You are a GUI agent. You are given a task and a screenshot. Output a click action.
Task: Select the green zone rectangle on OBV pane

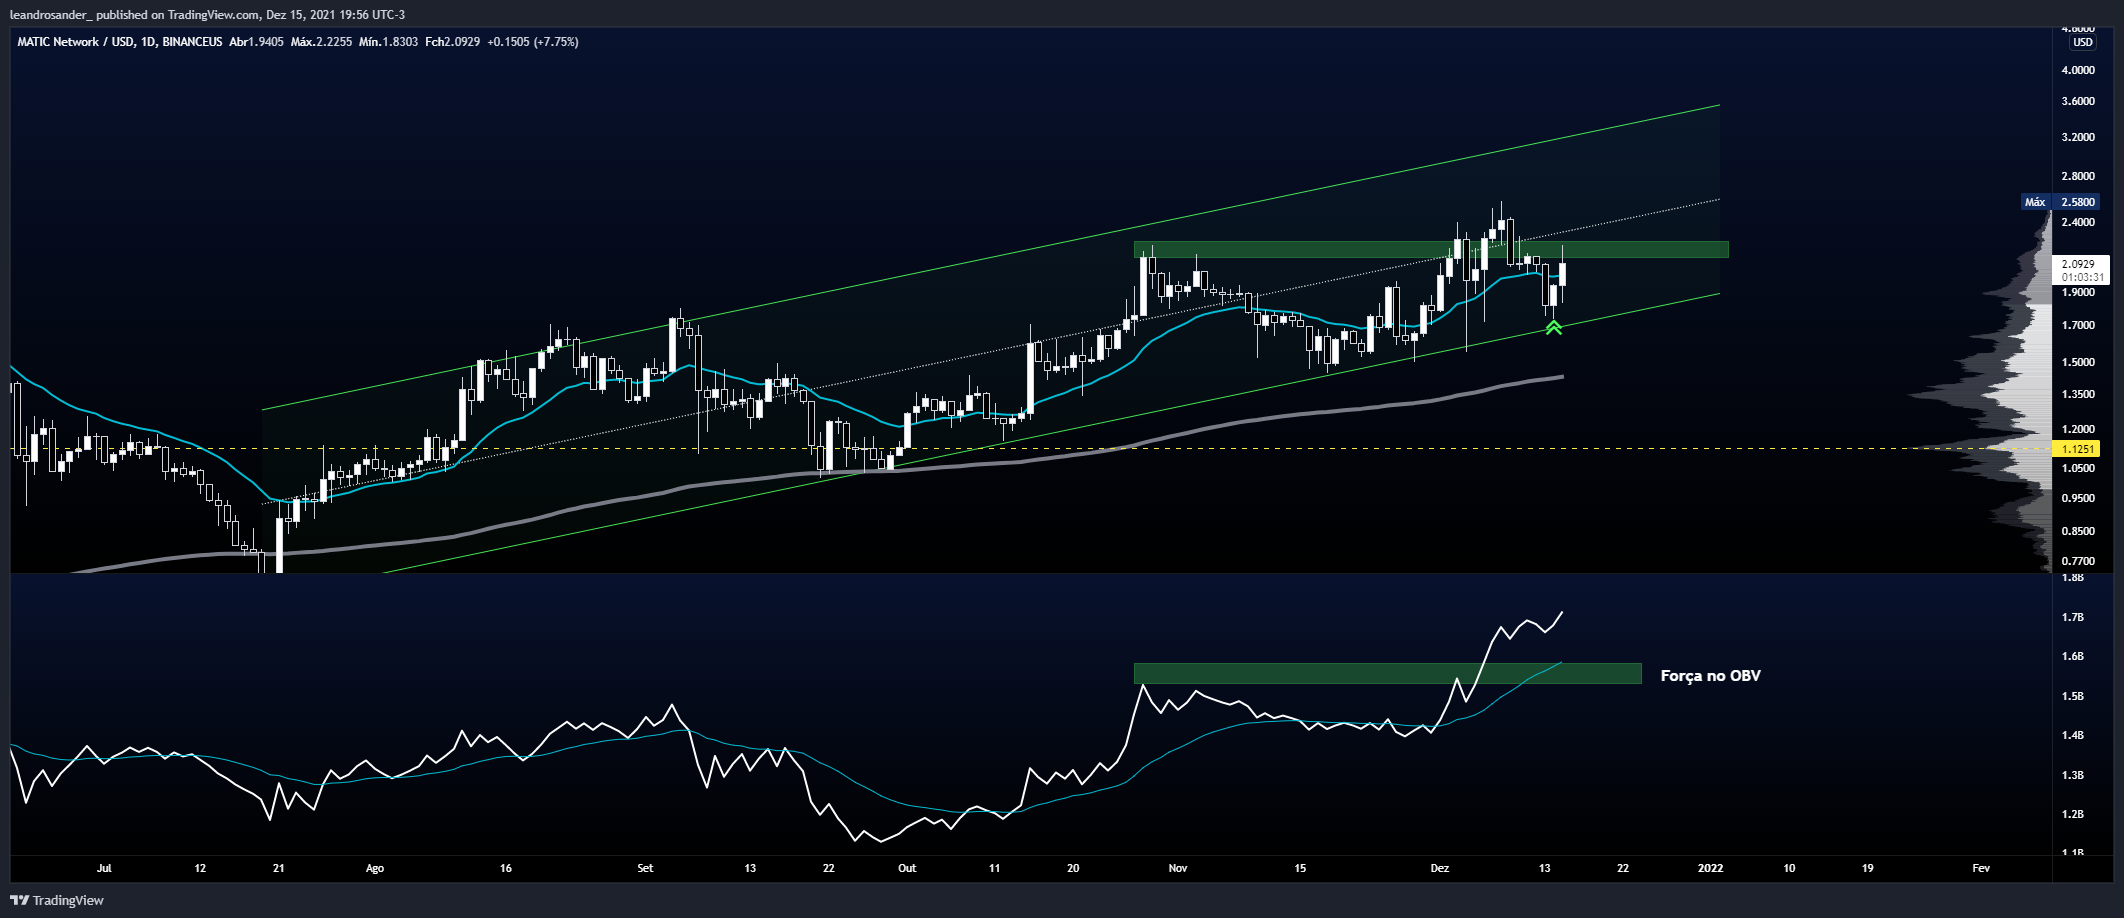1387,673
